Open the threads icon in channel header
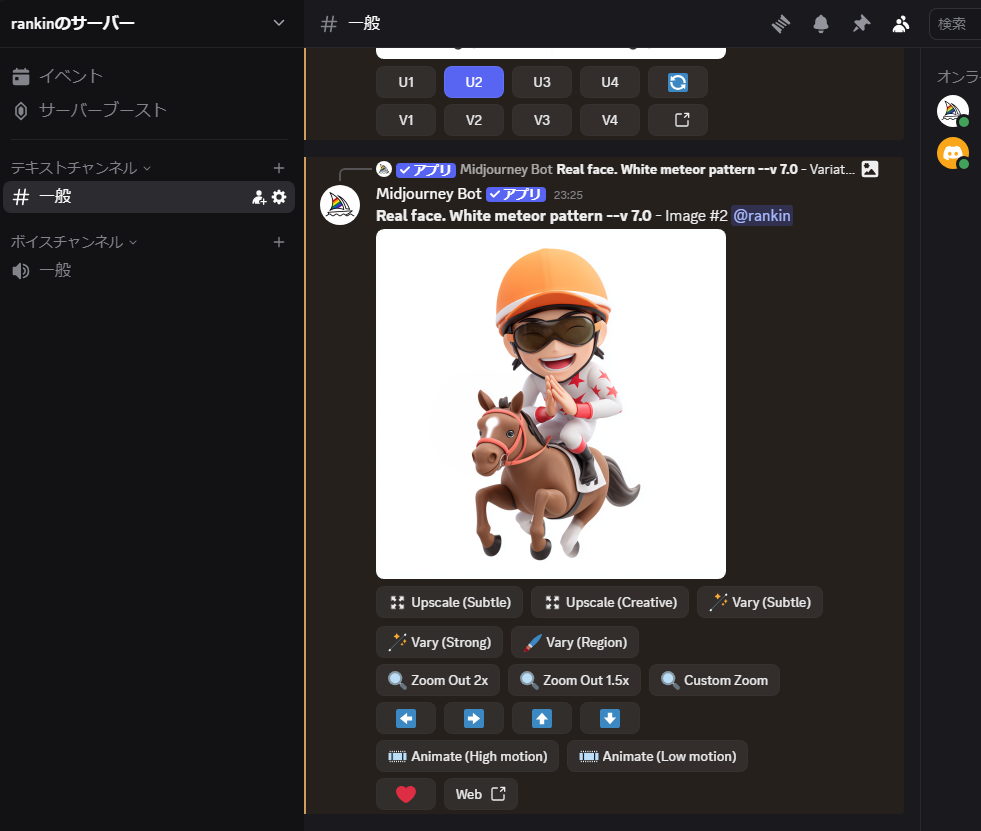981x831 pixels. coord(781,24)
